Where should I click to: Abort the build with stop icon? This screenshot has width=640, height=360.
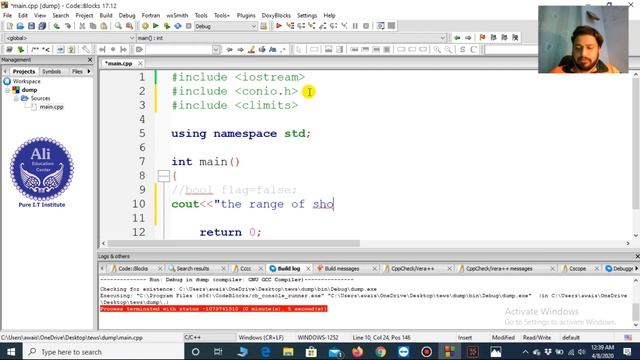[x=189, y=26]
